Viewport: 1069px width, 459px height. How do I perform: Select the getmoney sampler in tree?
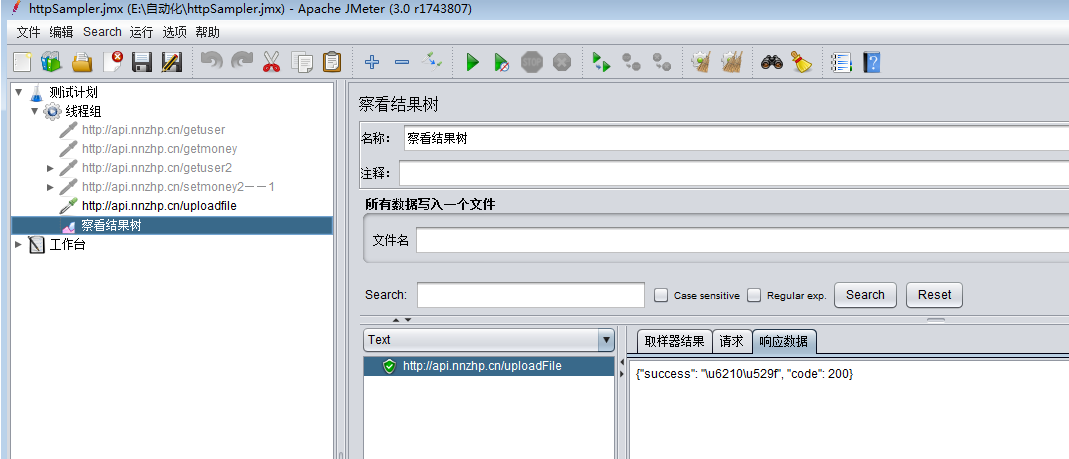pyautogui.click(x=160, y=149)
